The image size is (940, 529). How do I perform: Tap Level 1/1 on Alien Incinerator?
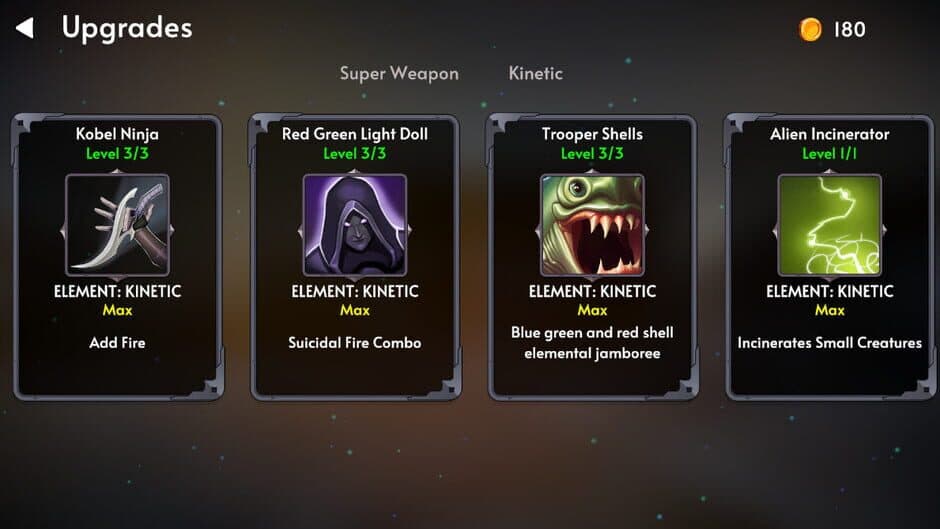[830, 154]
